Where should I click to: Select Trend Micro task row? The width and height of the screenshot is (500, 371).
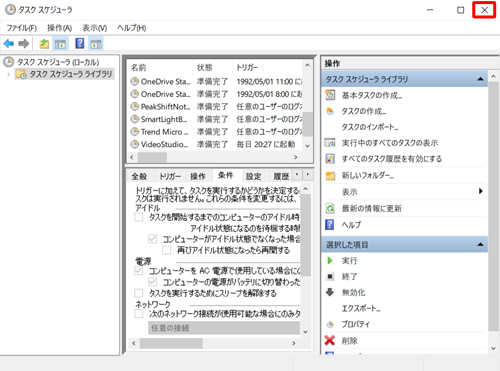pos(217,132)
